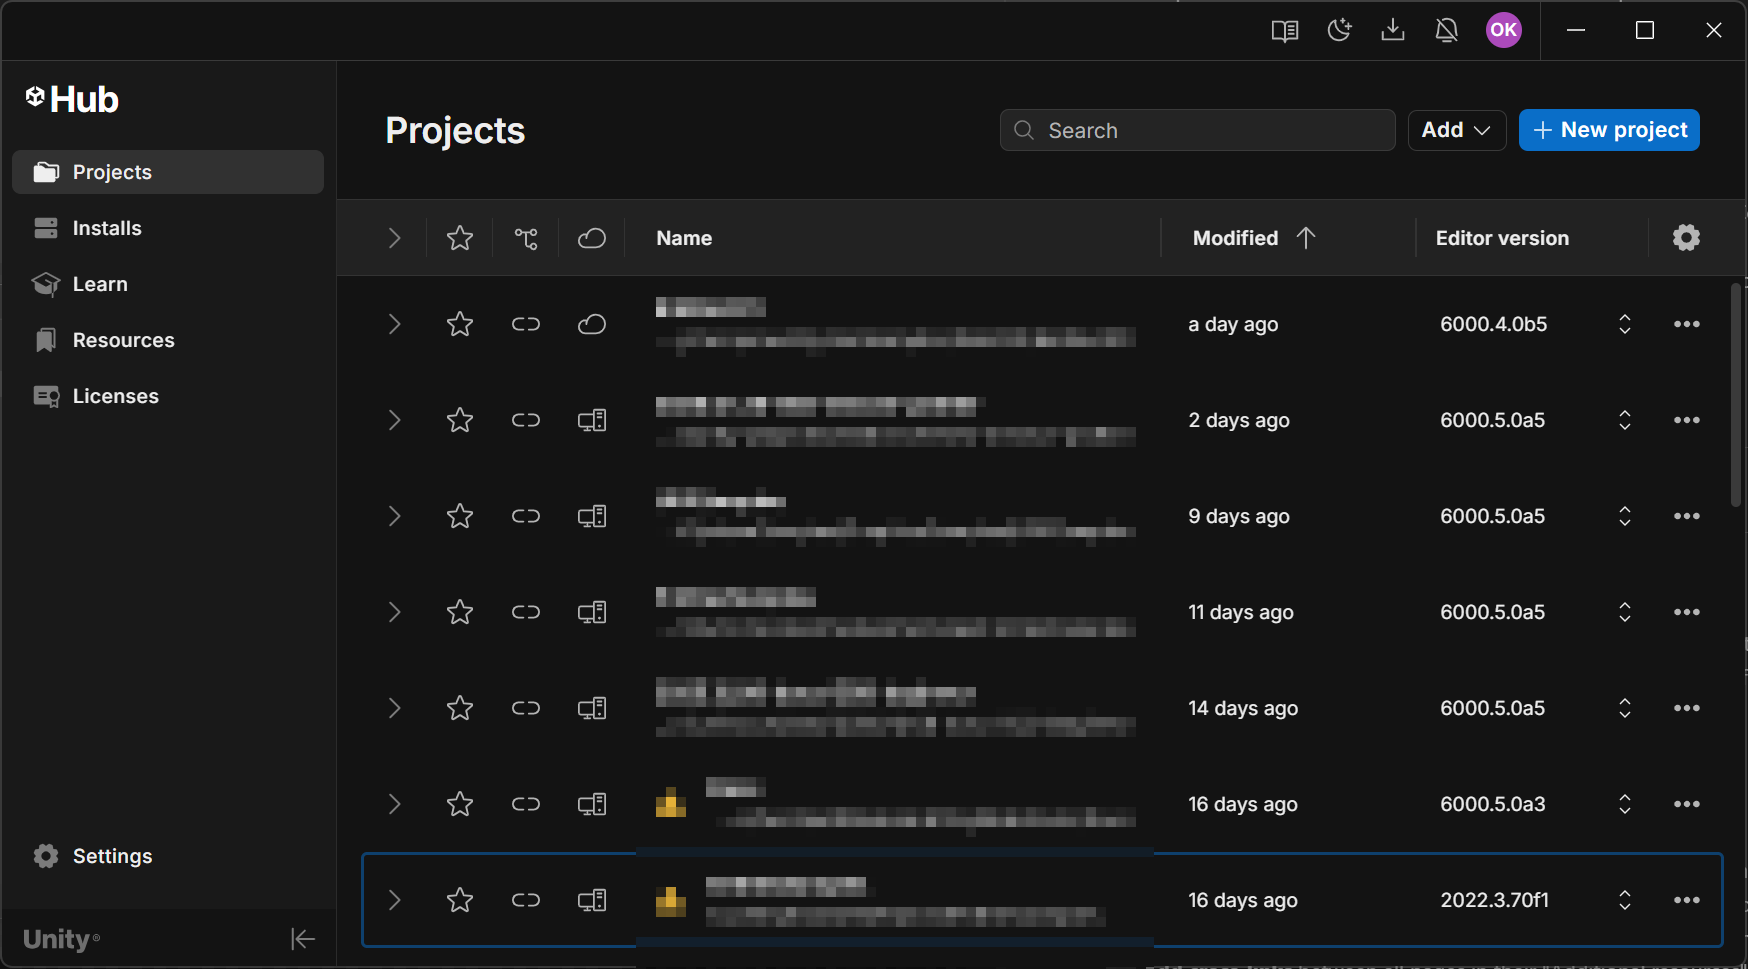Expand the project row modified 11 days ago
The height and width of the screenshot is (969, 1748).
(394, 612)
